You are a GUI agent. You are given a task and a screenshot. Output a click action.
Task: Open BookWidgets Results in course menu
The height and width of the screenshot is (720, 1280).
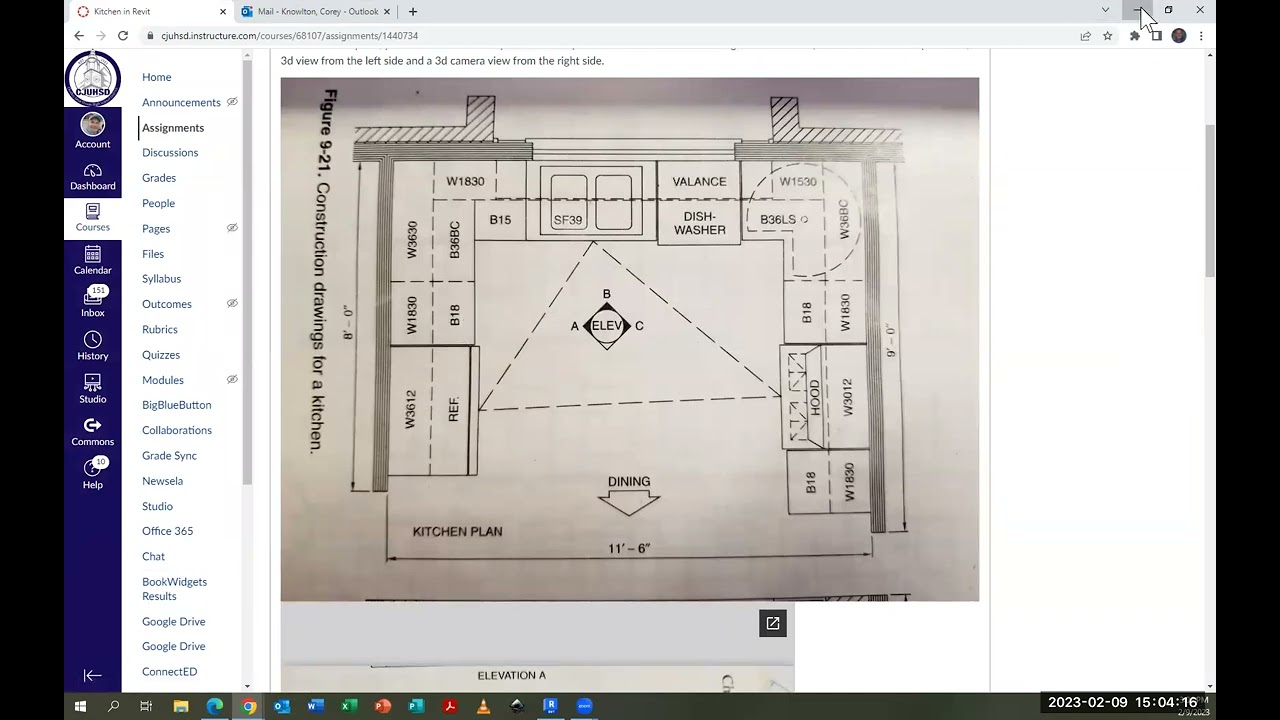(175, 589)
